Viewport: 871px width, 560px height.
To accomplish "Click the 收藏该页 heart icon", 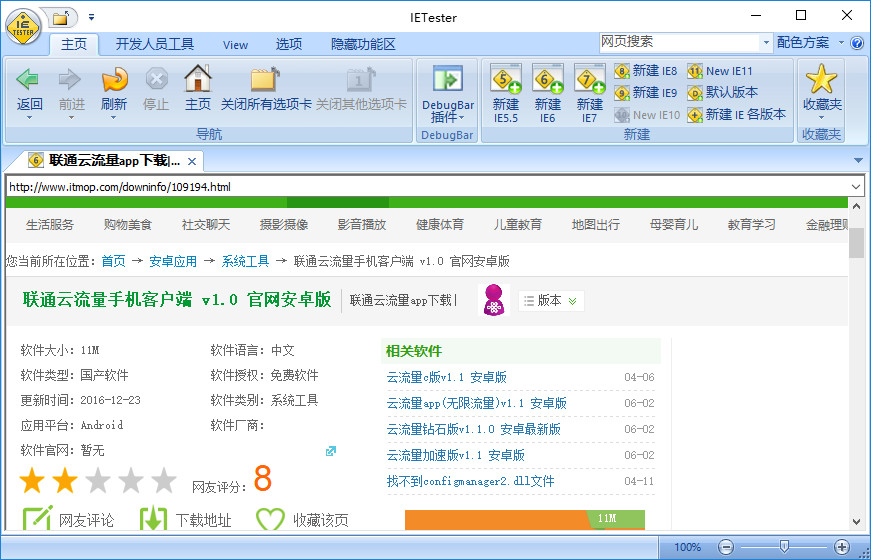I will pos(271,519).
